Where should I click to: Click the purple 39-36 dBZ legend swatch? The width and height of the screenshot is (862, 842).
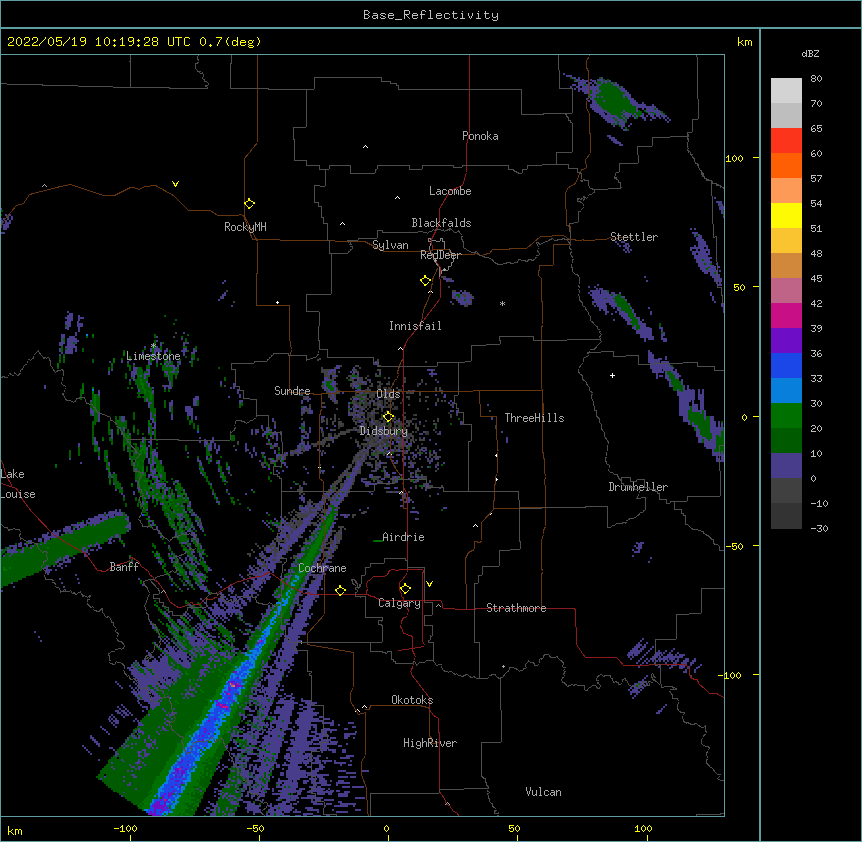786,341
